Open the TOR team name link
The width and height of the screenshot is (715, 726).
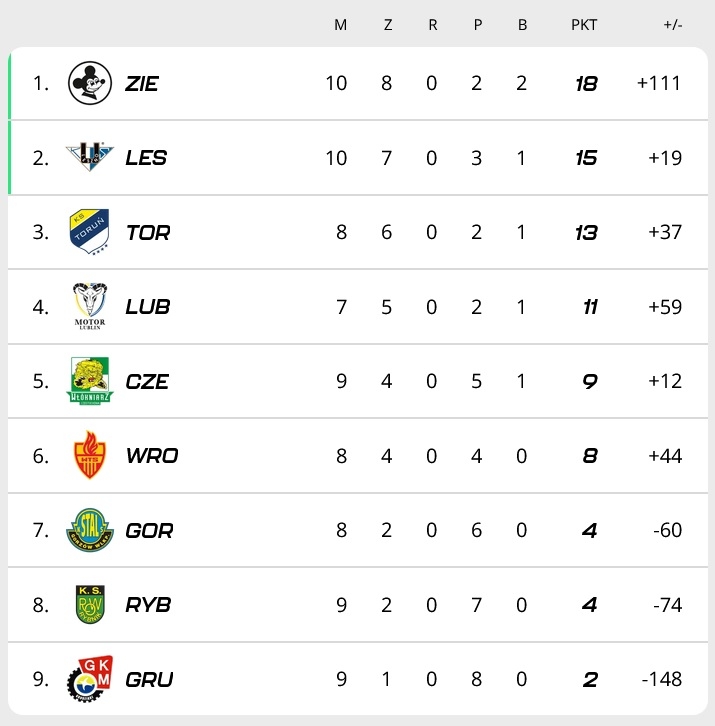click(148, 233)
